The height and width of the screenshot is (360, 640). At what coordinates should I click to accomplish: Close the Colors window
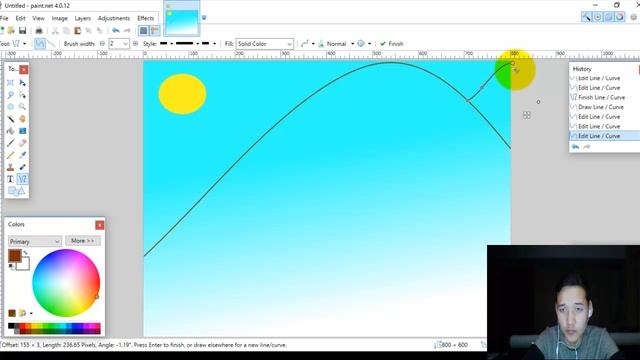point(100,225)
